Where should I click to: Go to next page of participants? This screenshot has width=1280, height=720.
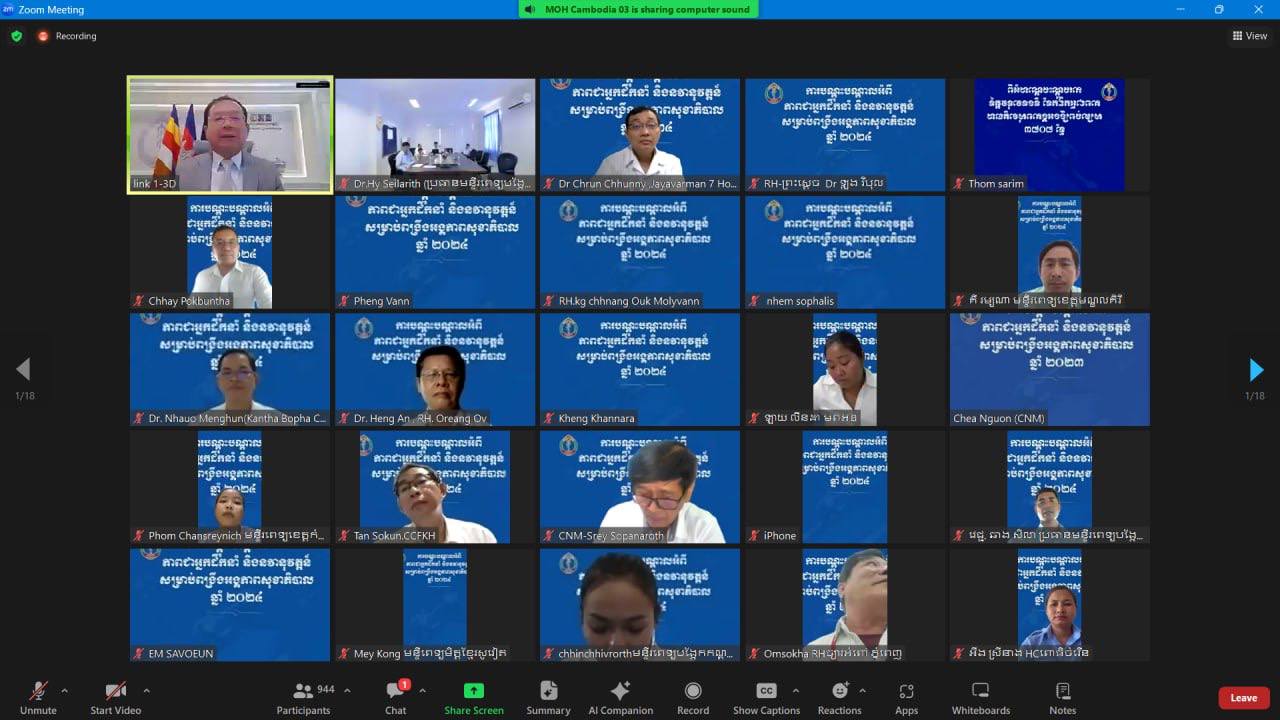click(1256, 370)
